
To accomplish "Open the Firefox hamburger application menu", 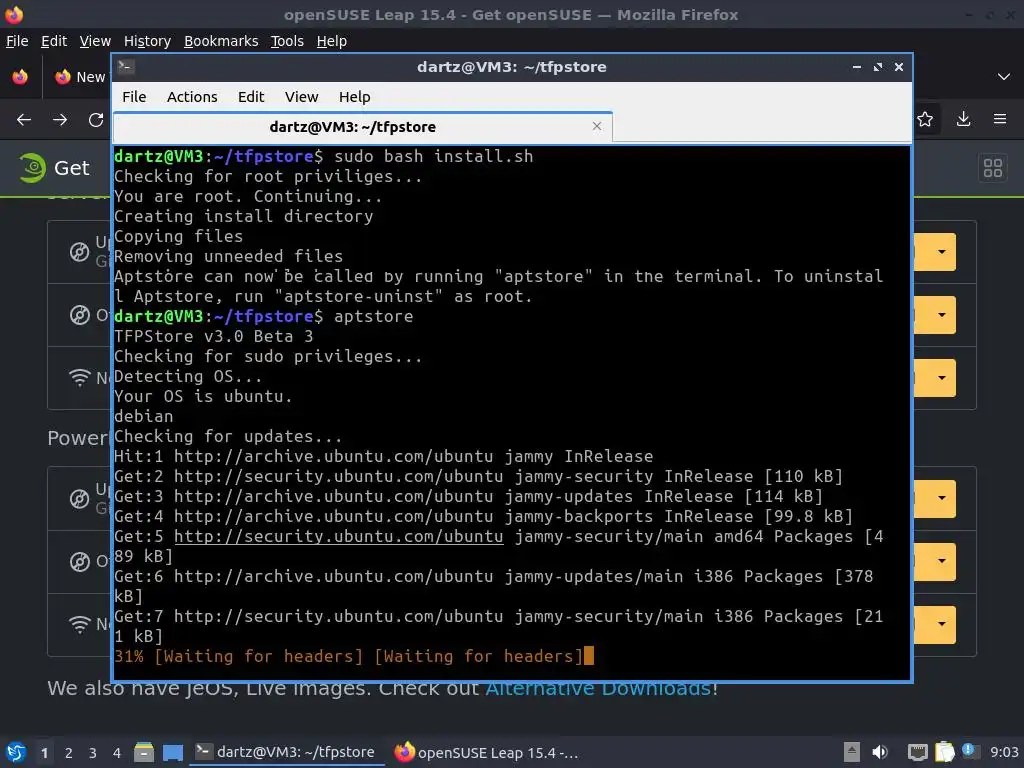I will tap(1000, 119).
